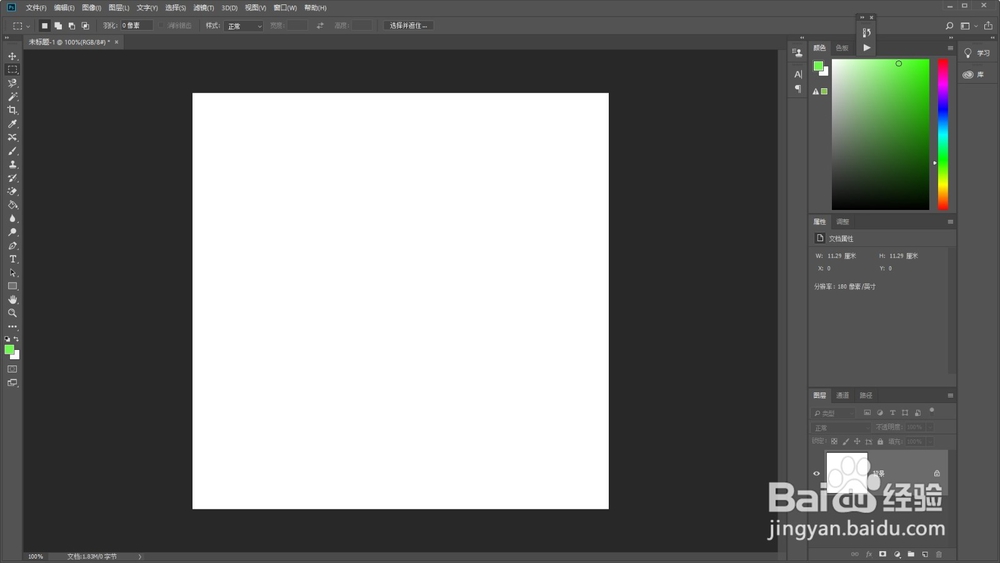Select the Zoom tool
The image size is (1000, 563).
pos(12,313)
